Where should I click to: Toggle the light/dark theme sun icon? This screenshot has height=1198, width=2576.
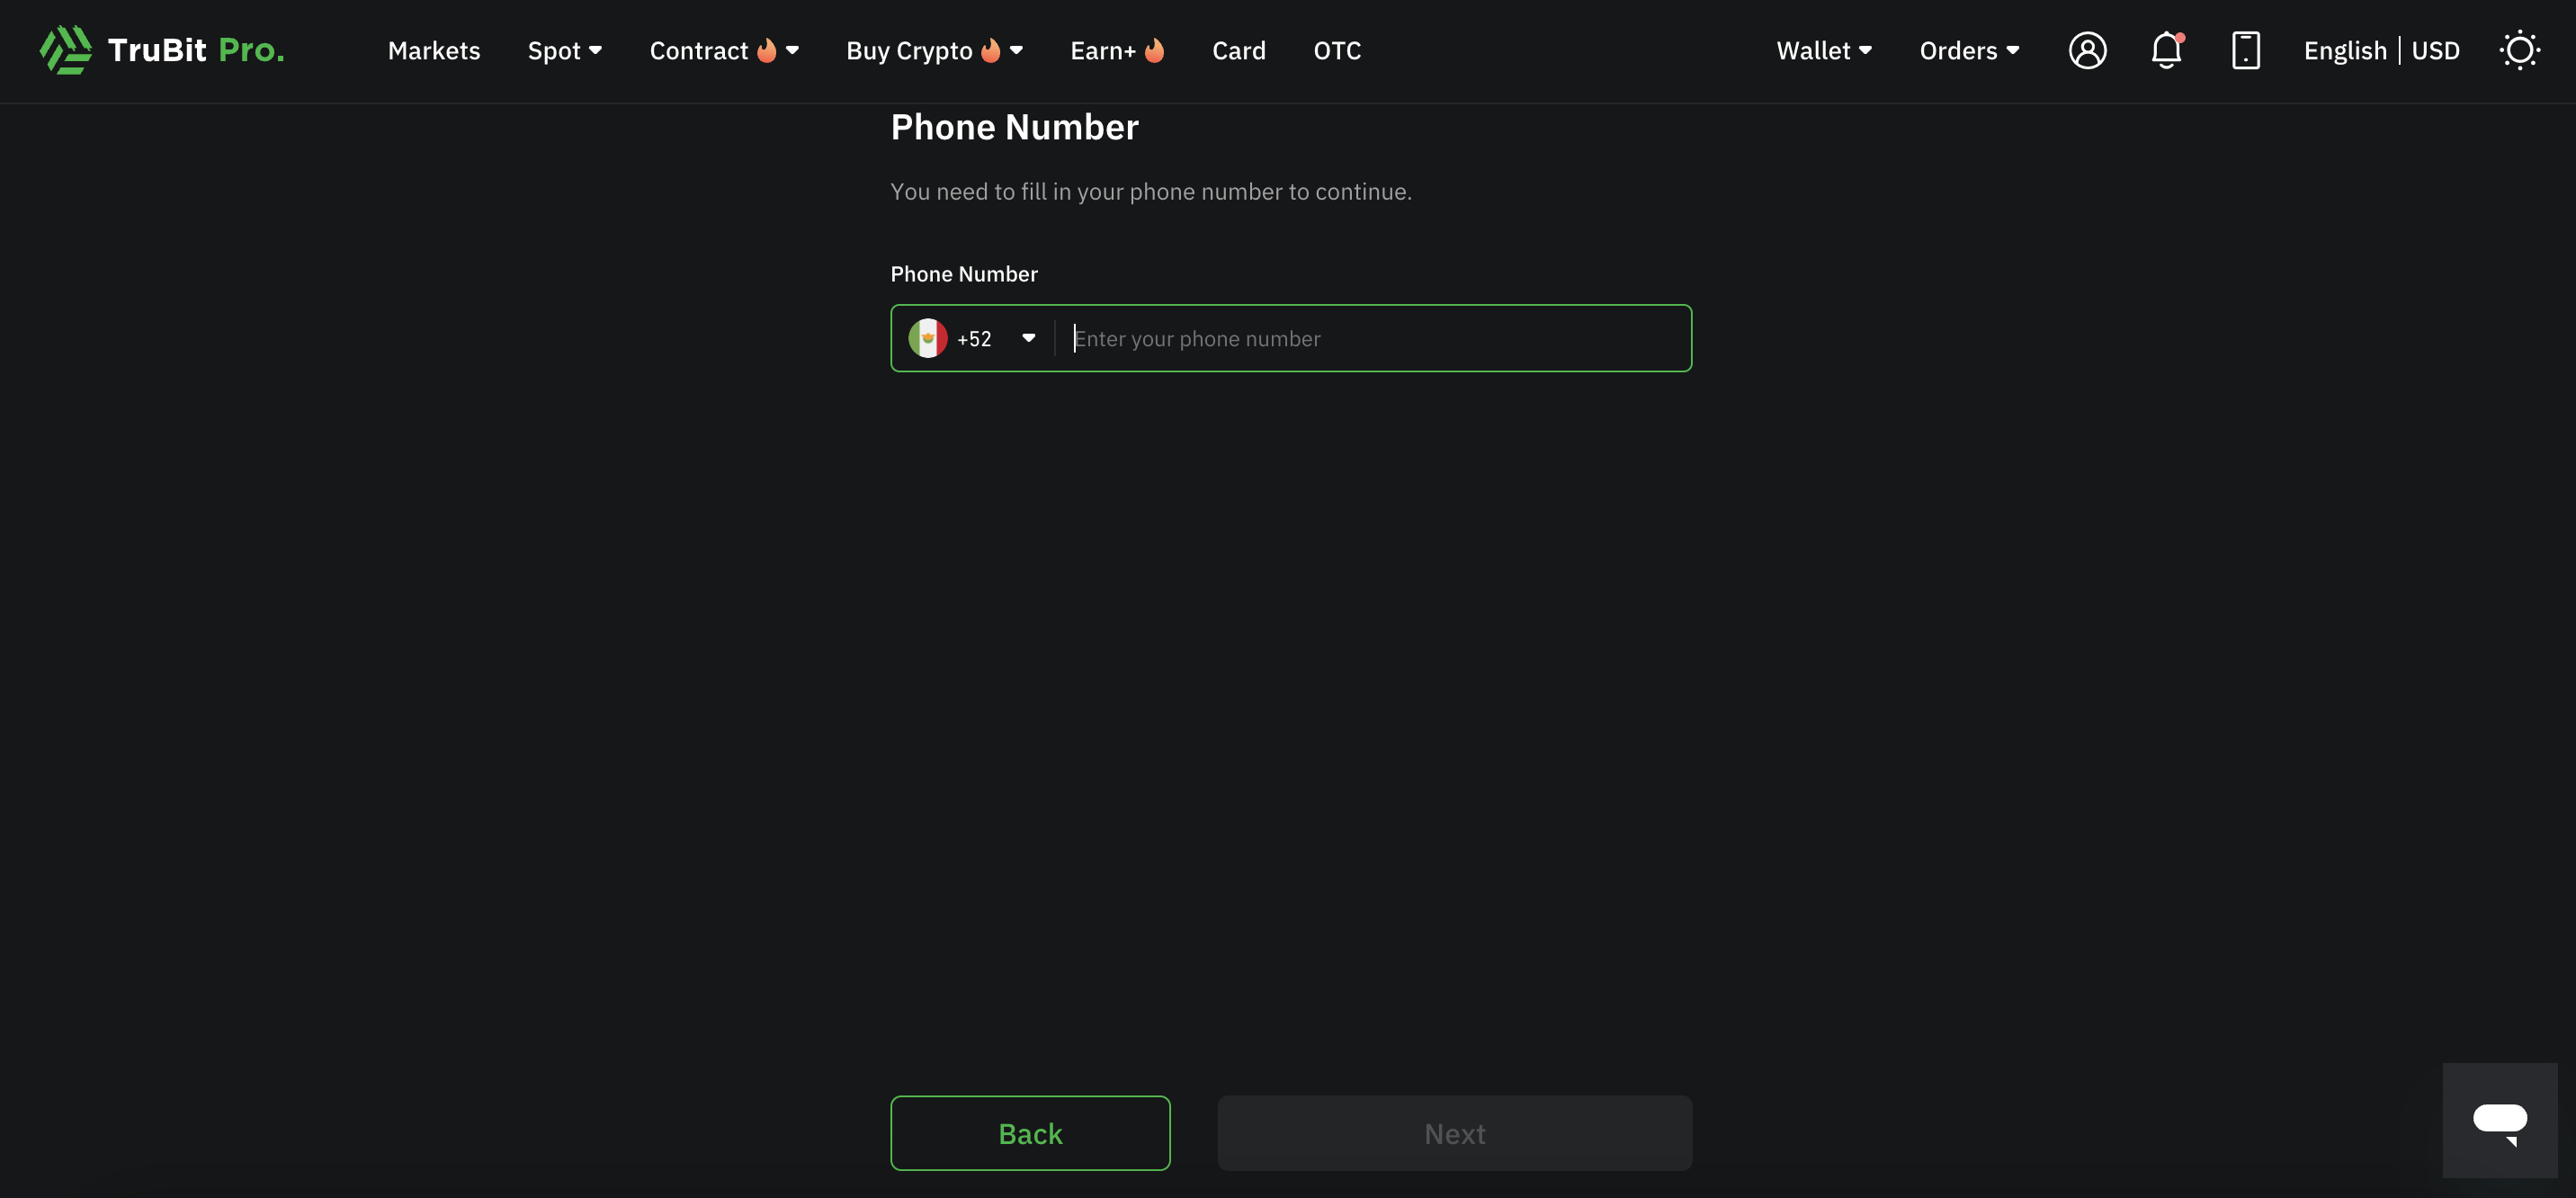click(x=2519, y=50)
